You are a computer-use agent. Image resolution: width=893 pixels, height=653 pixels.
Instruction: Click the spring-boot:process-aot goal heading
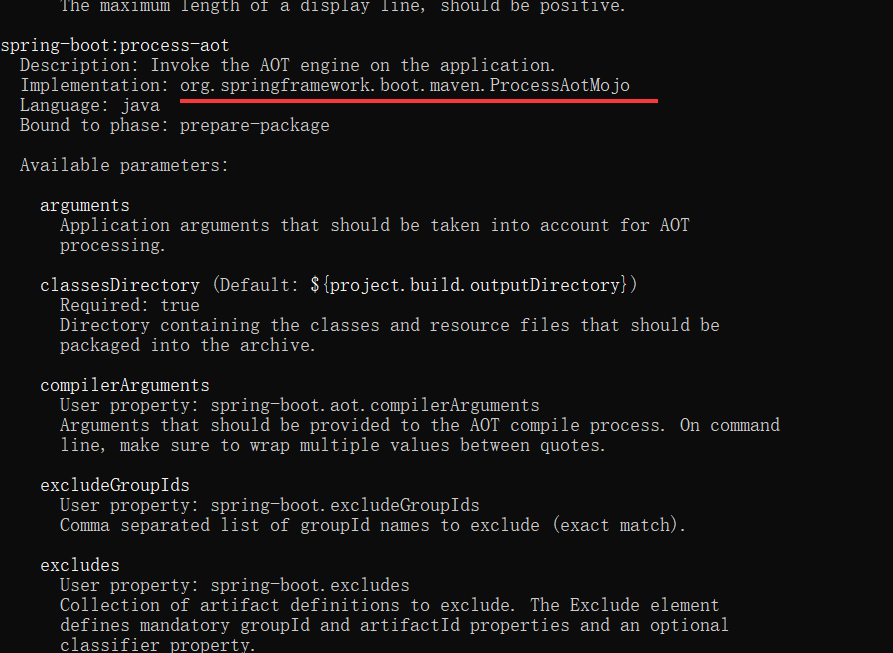coord(115,46)
